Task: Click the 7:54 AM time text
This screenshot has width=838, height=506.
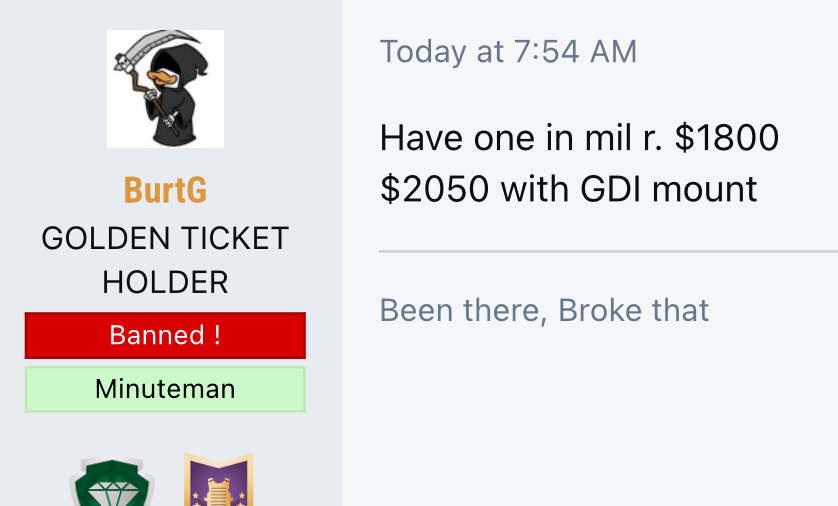Action: click(576, 52)
